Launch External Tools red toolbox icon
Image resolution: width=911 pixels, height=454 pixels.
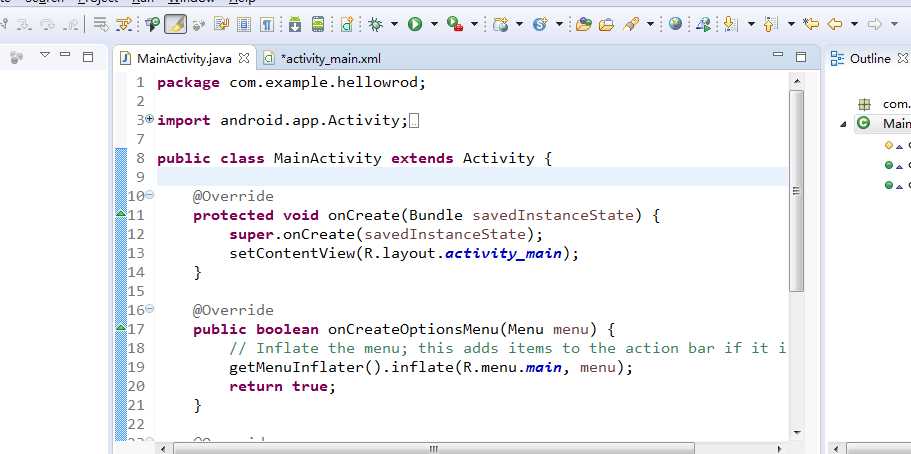[x=454, y=24]
